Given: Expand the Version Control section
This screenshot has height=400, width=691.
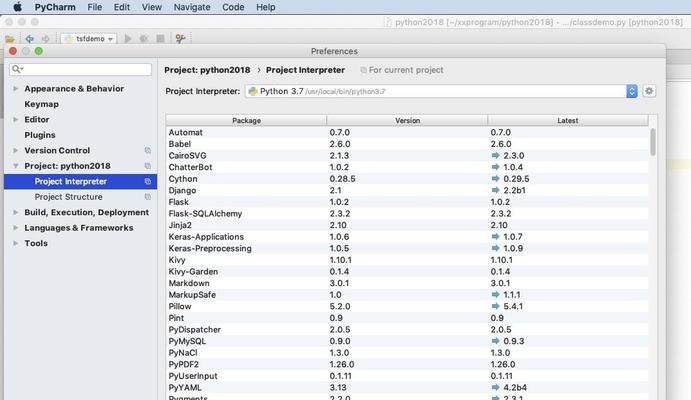Looking at the screenshot, I should 15,150.
